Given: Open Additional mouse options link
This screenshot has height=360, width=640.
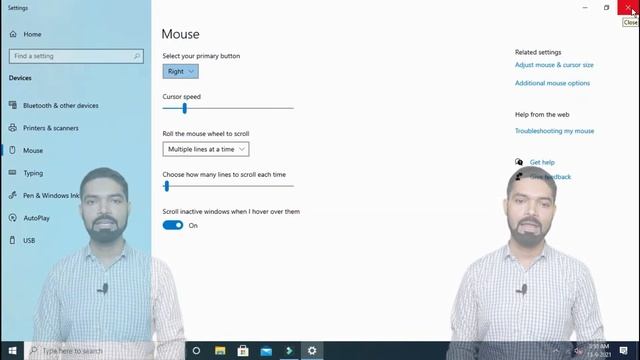Looking at the screenshot, I should click(552, 83).
